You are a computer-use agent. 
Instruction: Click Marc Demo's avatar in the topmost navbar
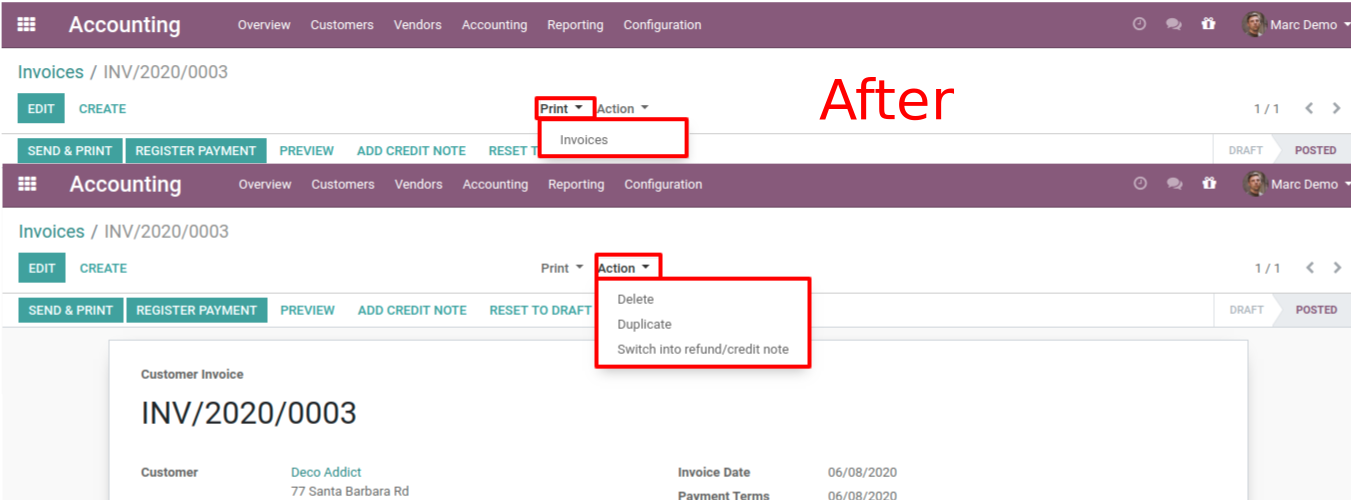(1254, 25)
